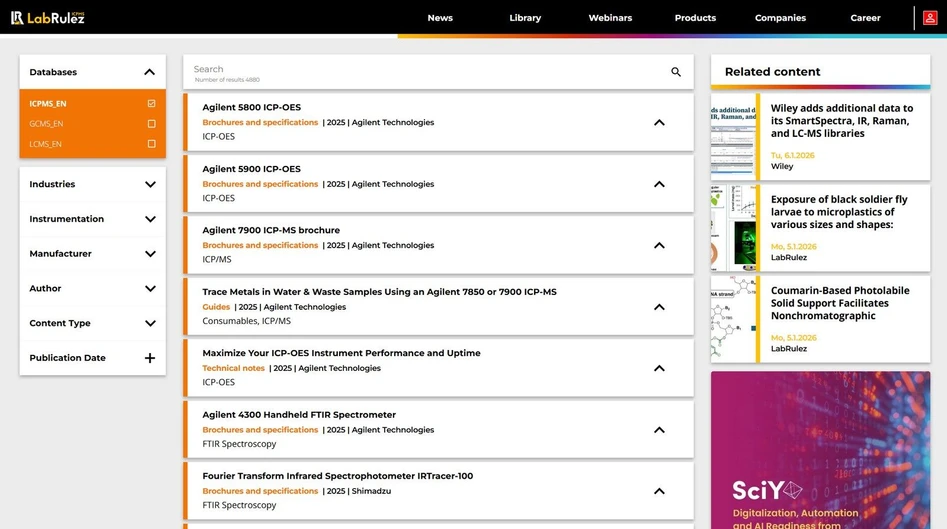Open Fourier Transform Infrared Spectrophotometer IRTracer-100
Image resolution: width=947 pixels, height=529 pixels.
(338, 476)
